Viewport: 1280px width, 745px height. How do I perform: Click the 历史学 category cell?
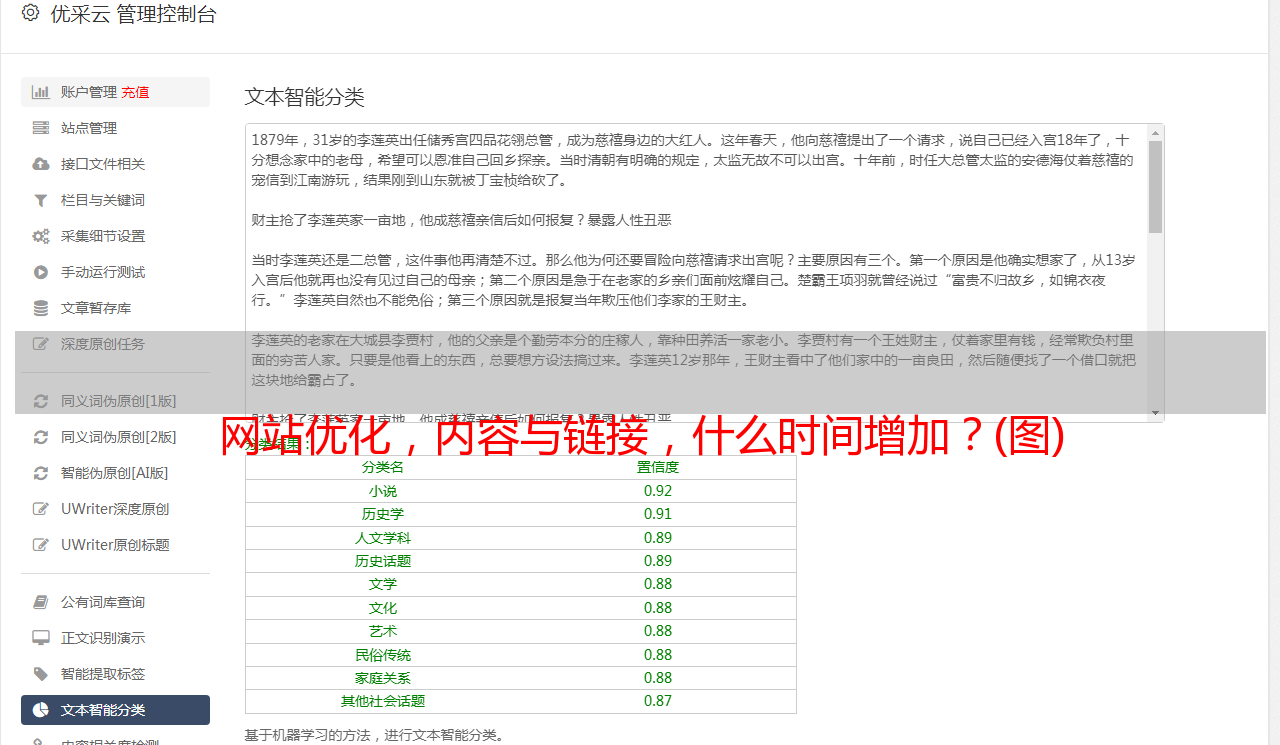coord(383,514)
